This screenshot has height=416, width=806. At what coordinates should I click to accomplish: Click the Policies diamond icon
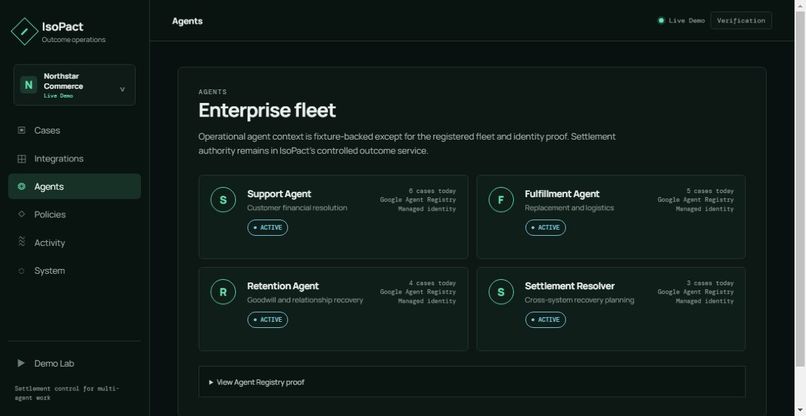(22, 214)
